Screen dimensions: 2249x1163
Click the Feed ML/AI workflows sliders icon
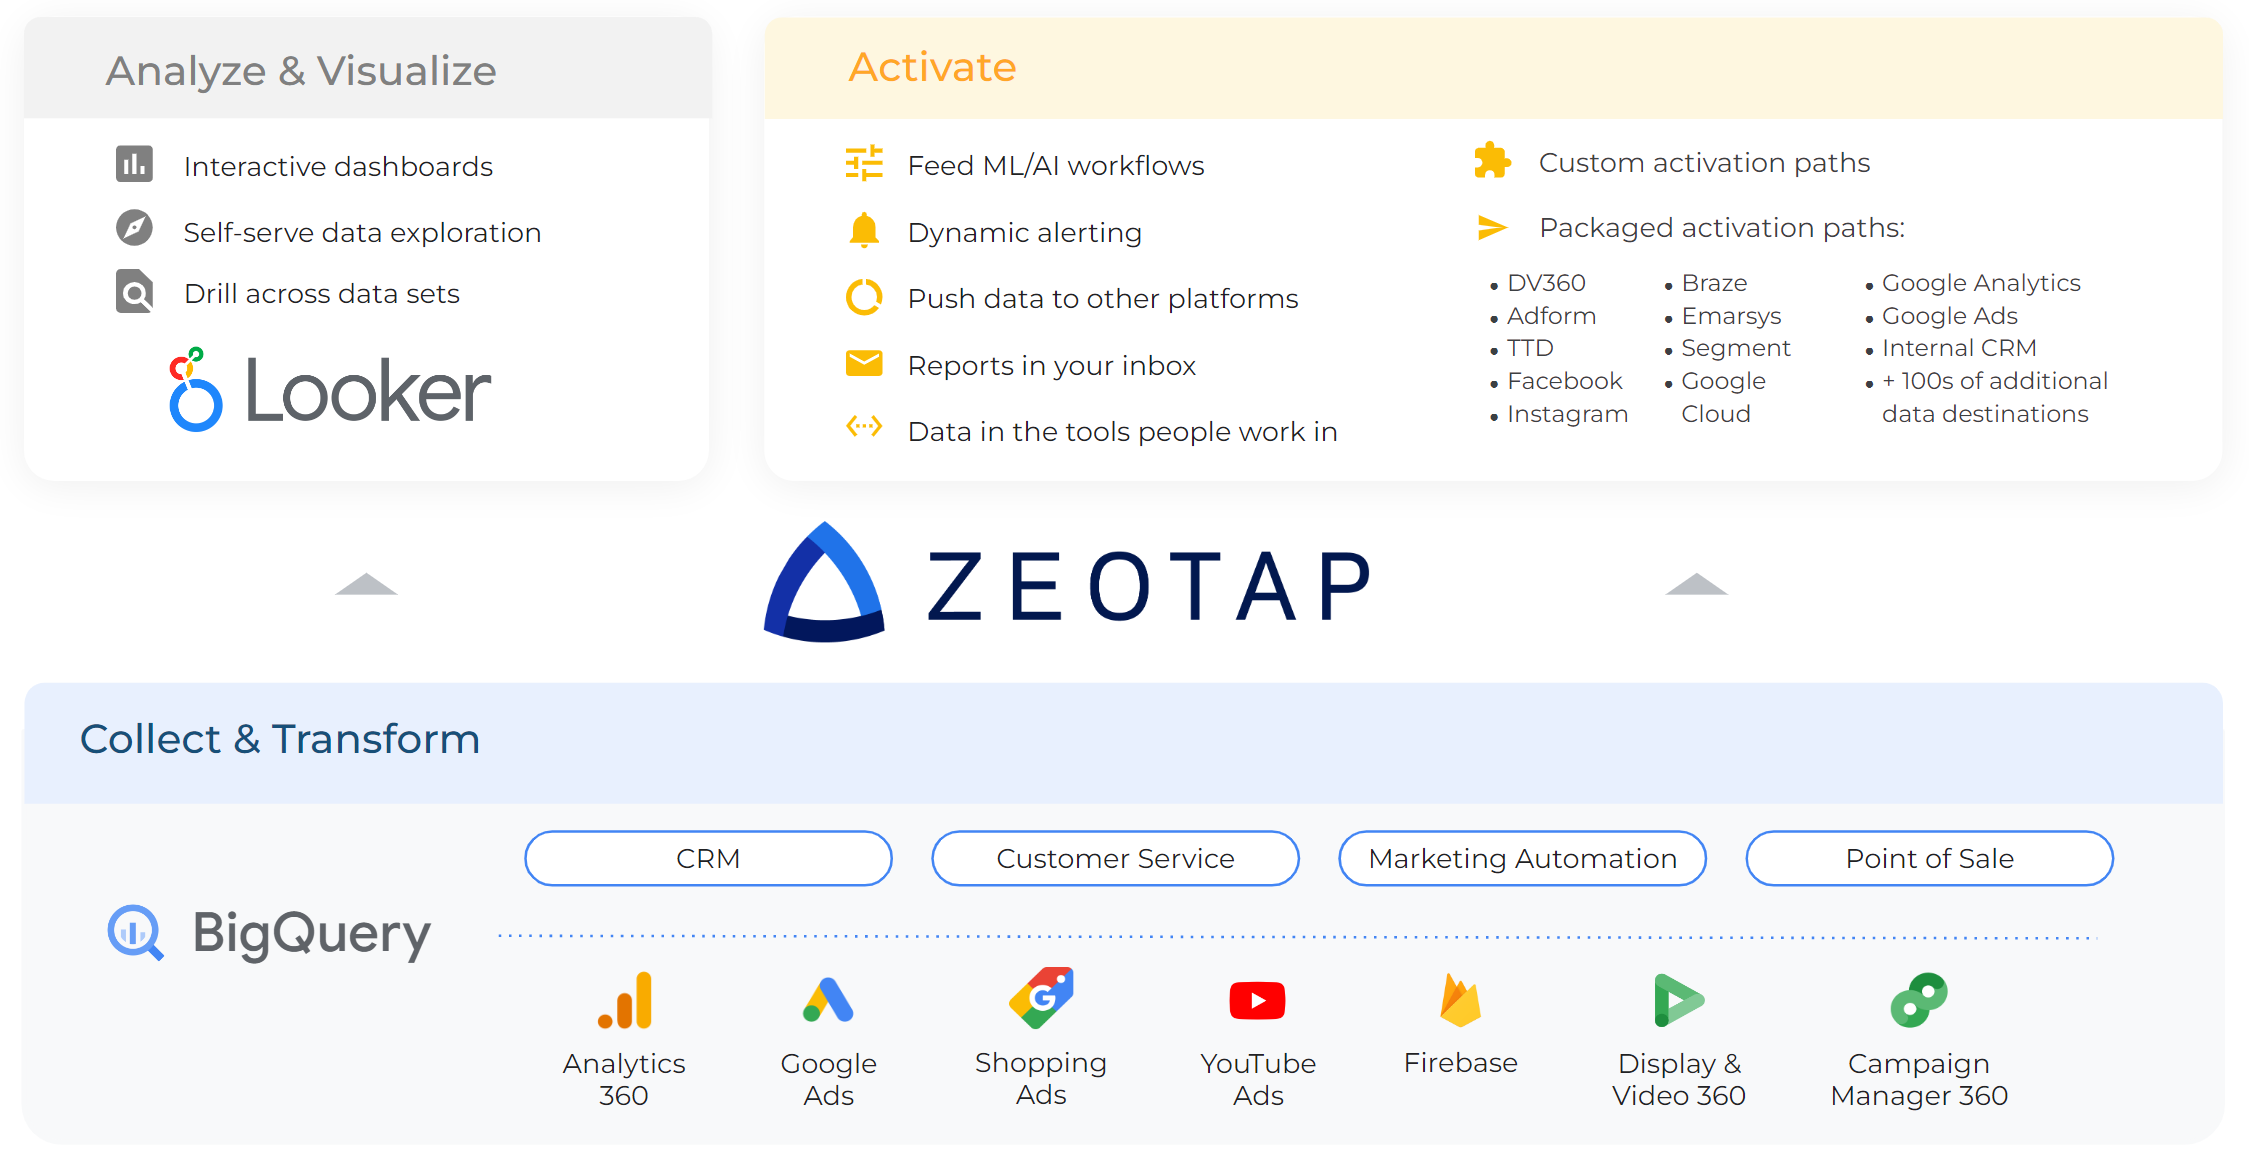pos(864,163)
